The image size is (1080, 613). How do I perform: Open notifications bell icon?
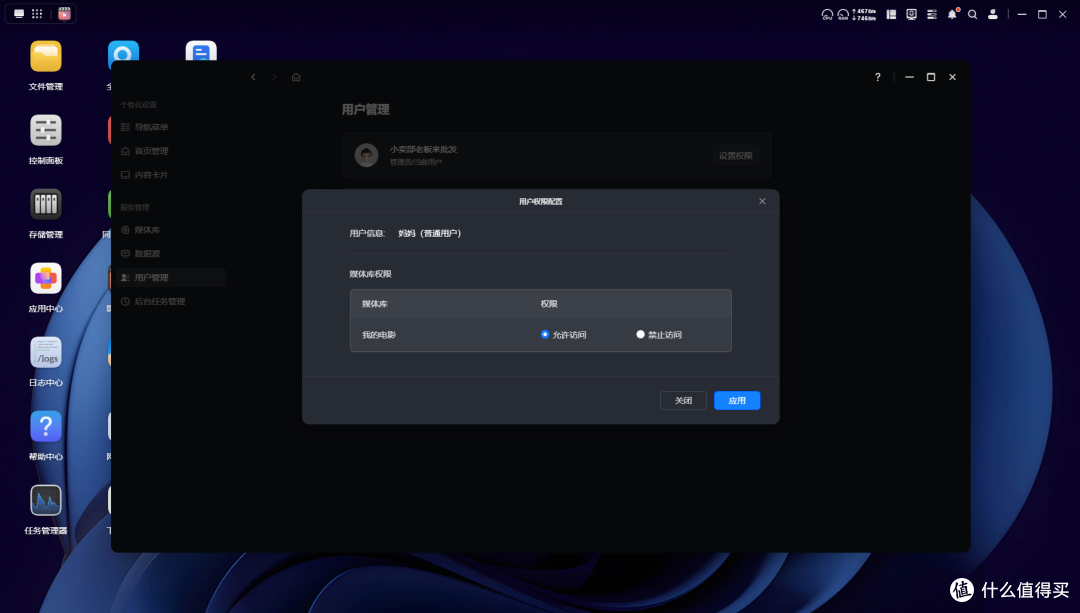coord(953,14)
